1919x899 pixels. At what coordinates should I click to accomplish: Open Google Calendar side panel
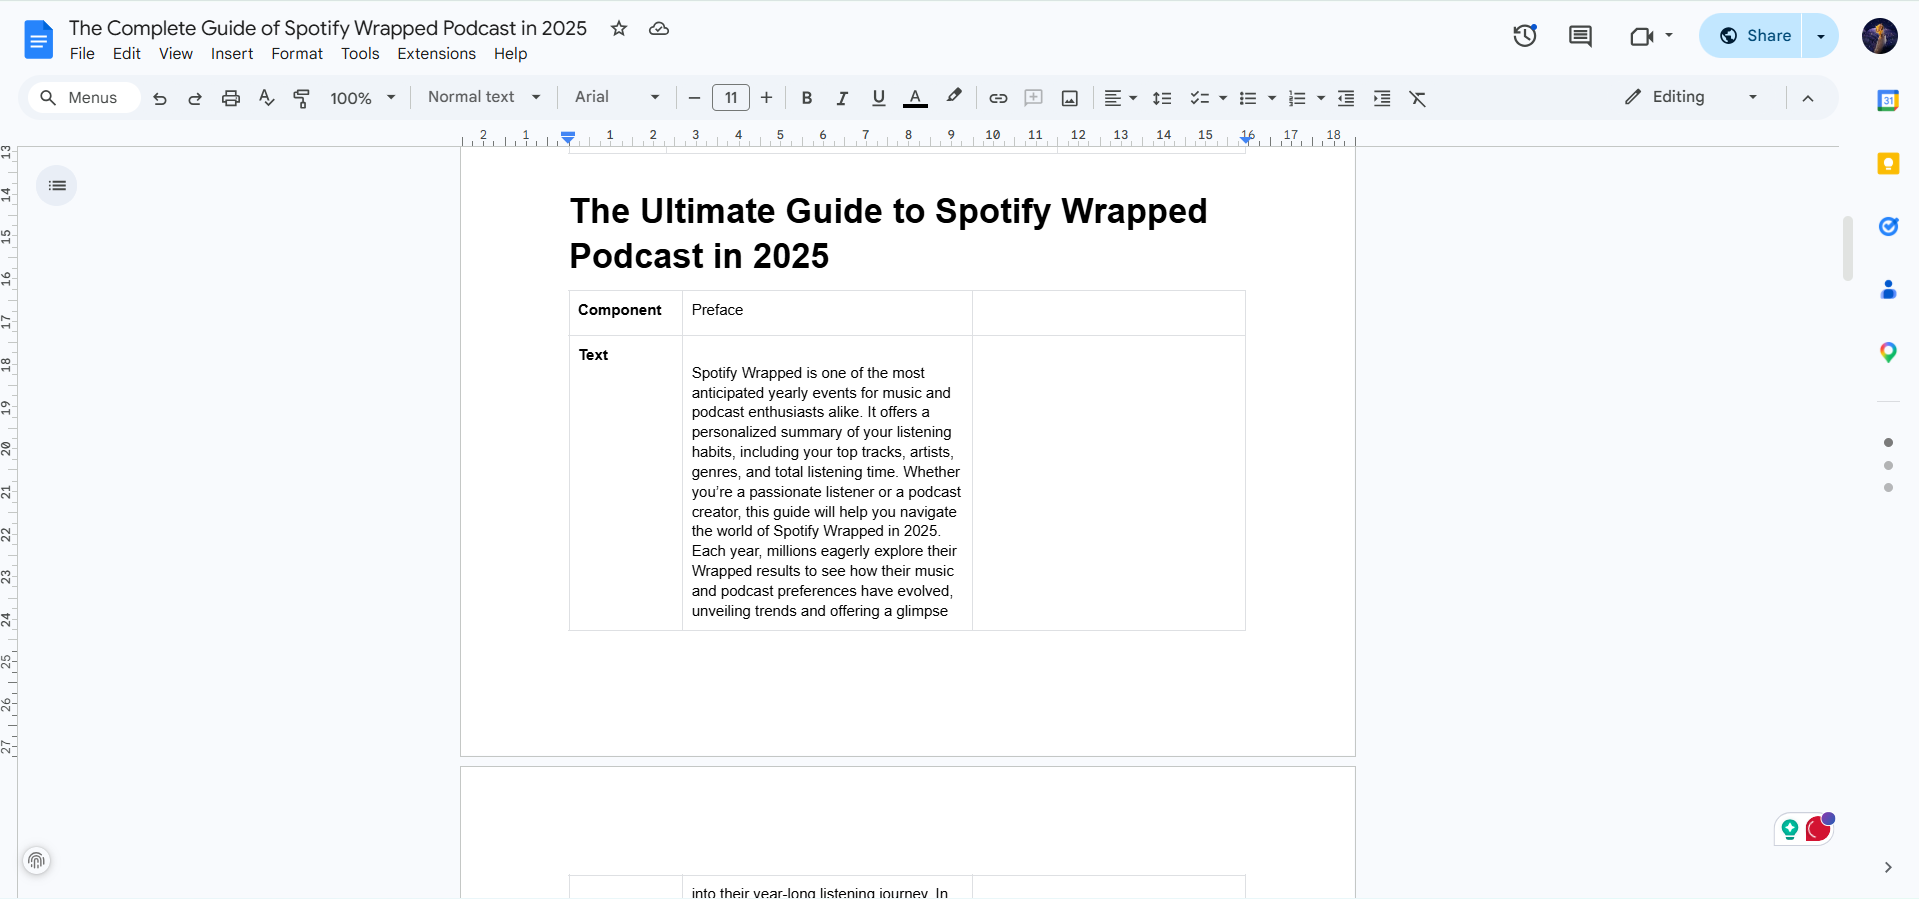click(x=1888, y=100)
